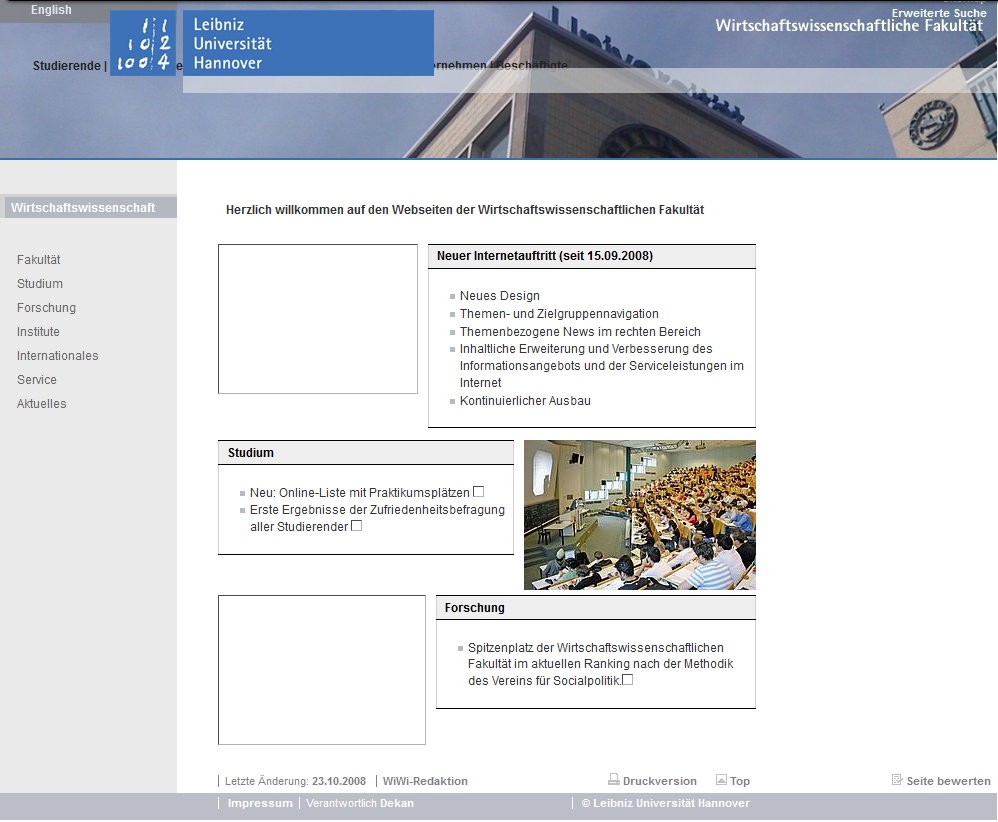Image resolution: width=998 pixels, height=822 pixels.
Task: Select Wirtschaftswissenschaft sidebar heading
Action: click(x=83, y=208)
